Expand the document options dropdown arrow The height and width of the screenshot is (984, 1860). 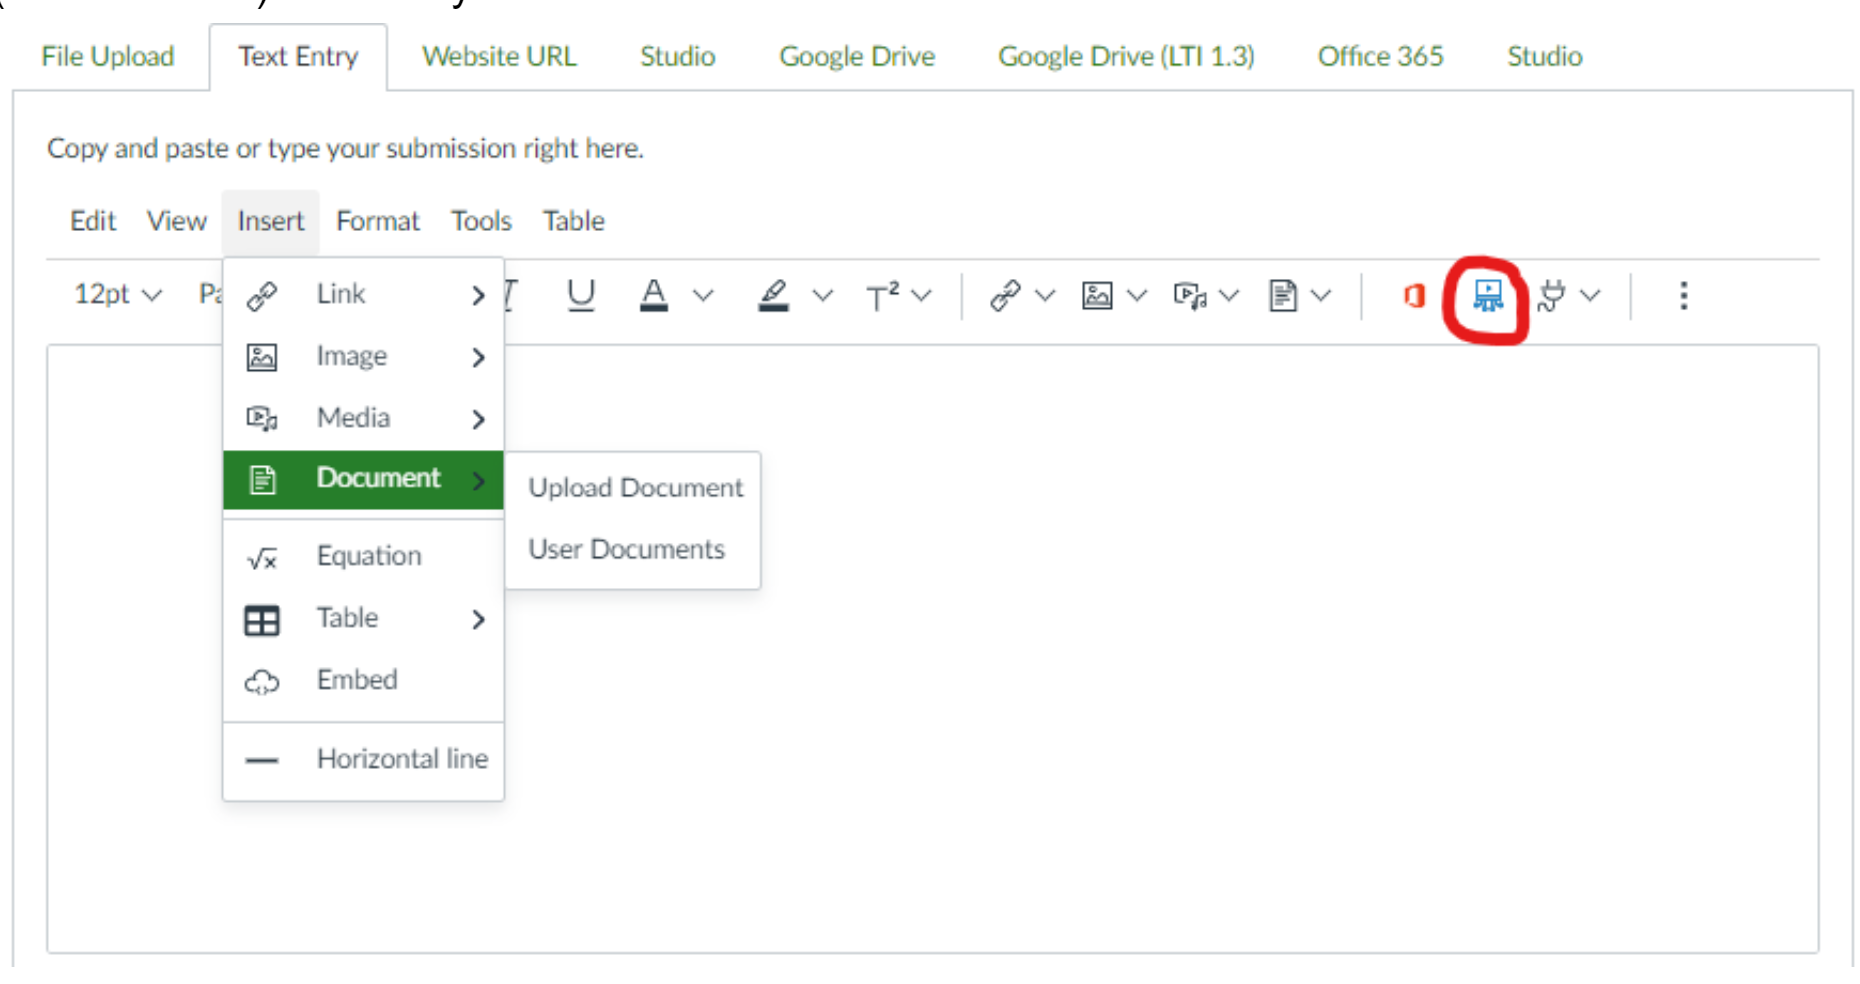click(1321, 295)
